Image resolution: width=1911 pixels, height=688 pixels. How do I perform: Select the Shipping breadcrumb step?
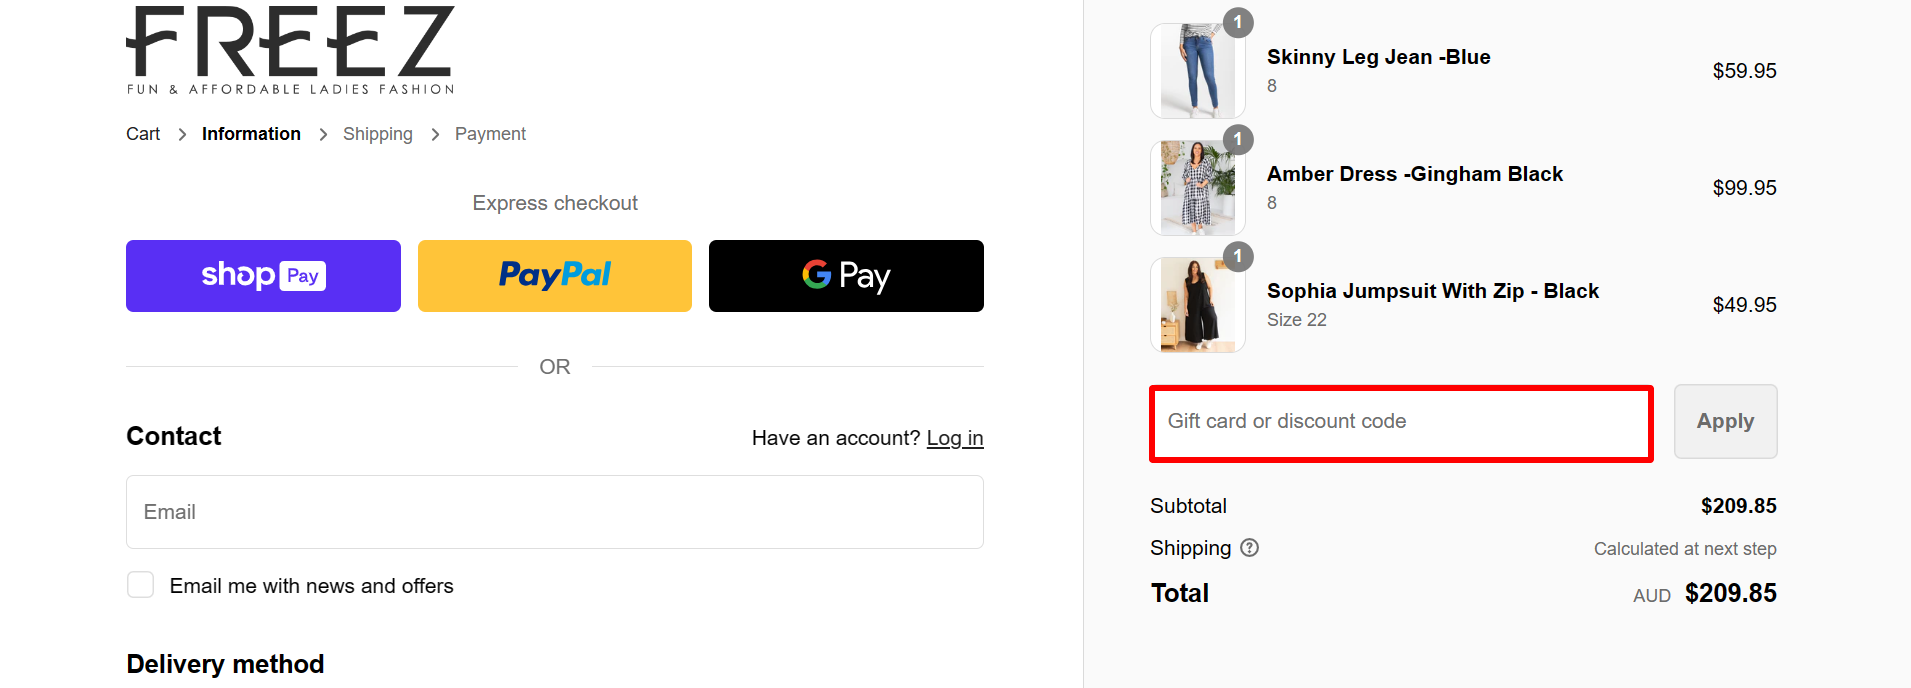pos(377,133)
